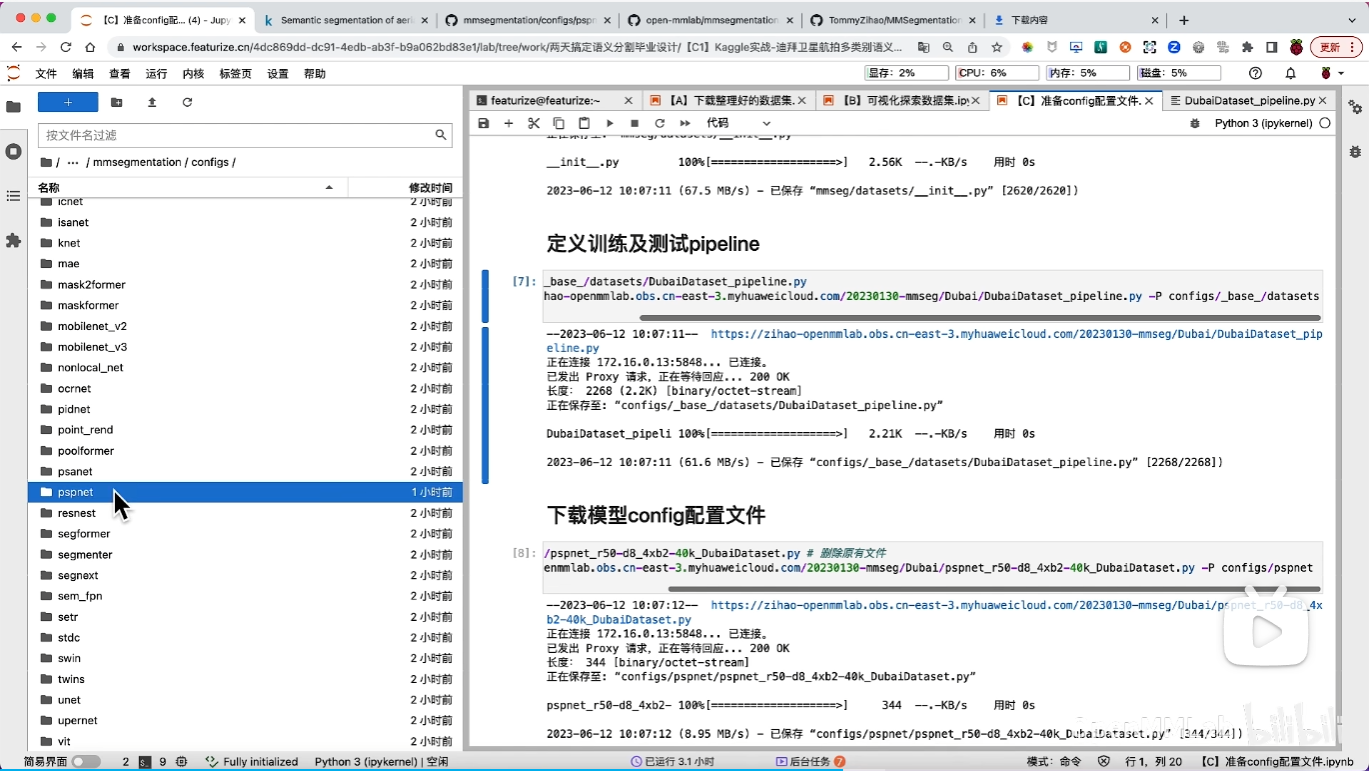Restart the kernel via the toolbar icon
Screen dimensions: 1369x771
[659, 123]
